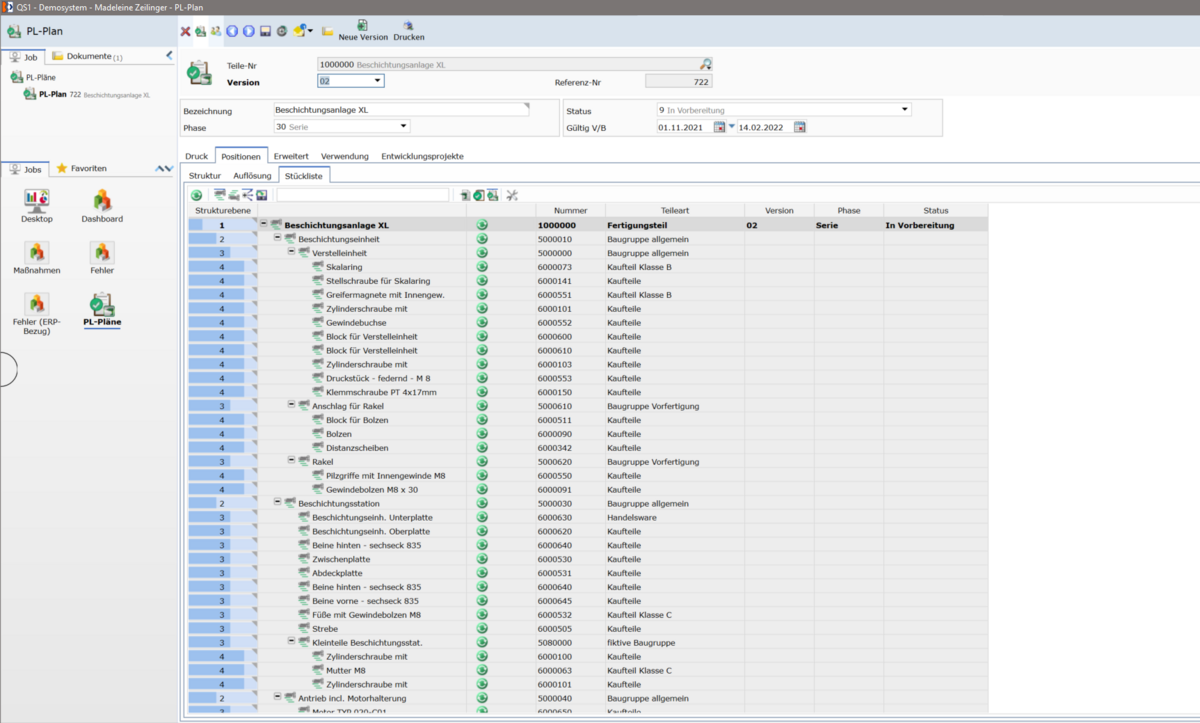Open the yellow note dropdown in toolbar
Image resolution: width=1200 pixels, height=723 pixels.
[x=310, y=31]
